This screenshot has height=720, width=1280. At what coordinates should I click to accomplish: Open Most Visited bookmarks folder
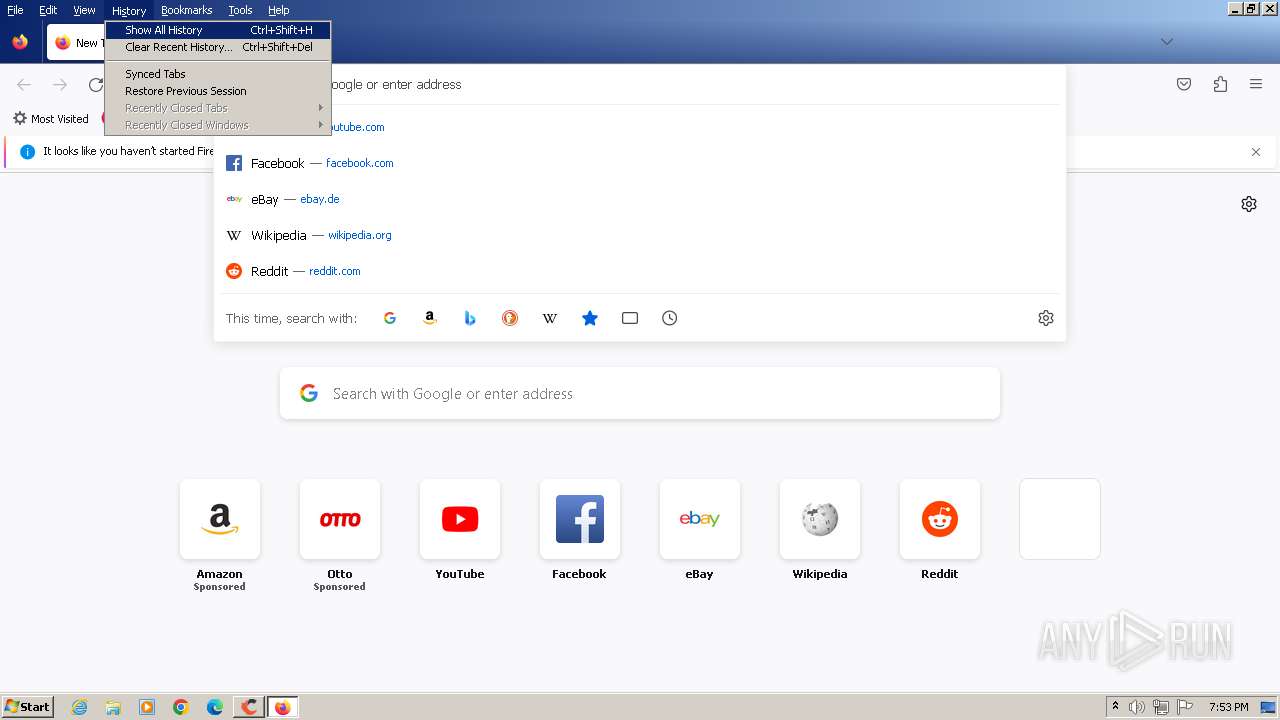tap(51, 119)
